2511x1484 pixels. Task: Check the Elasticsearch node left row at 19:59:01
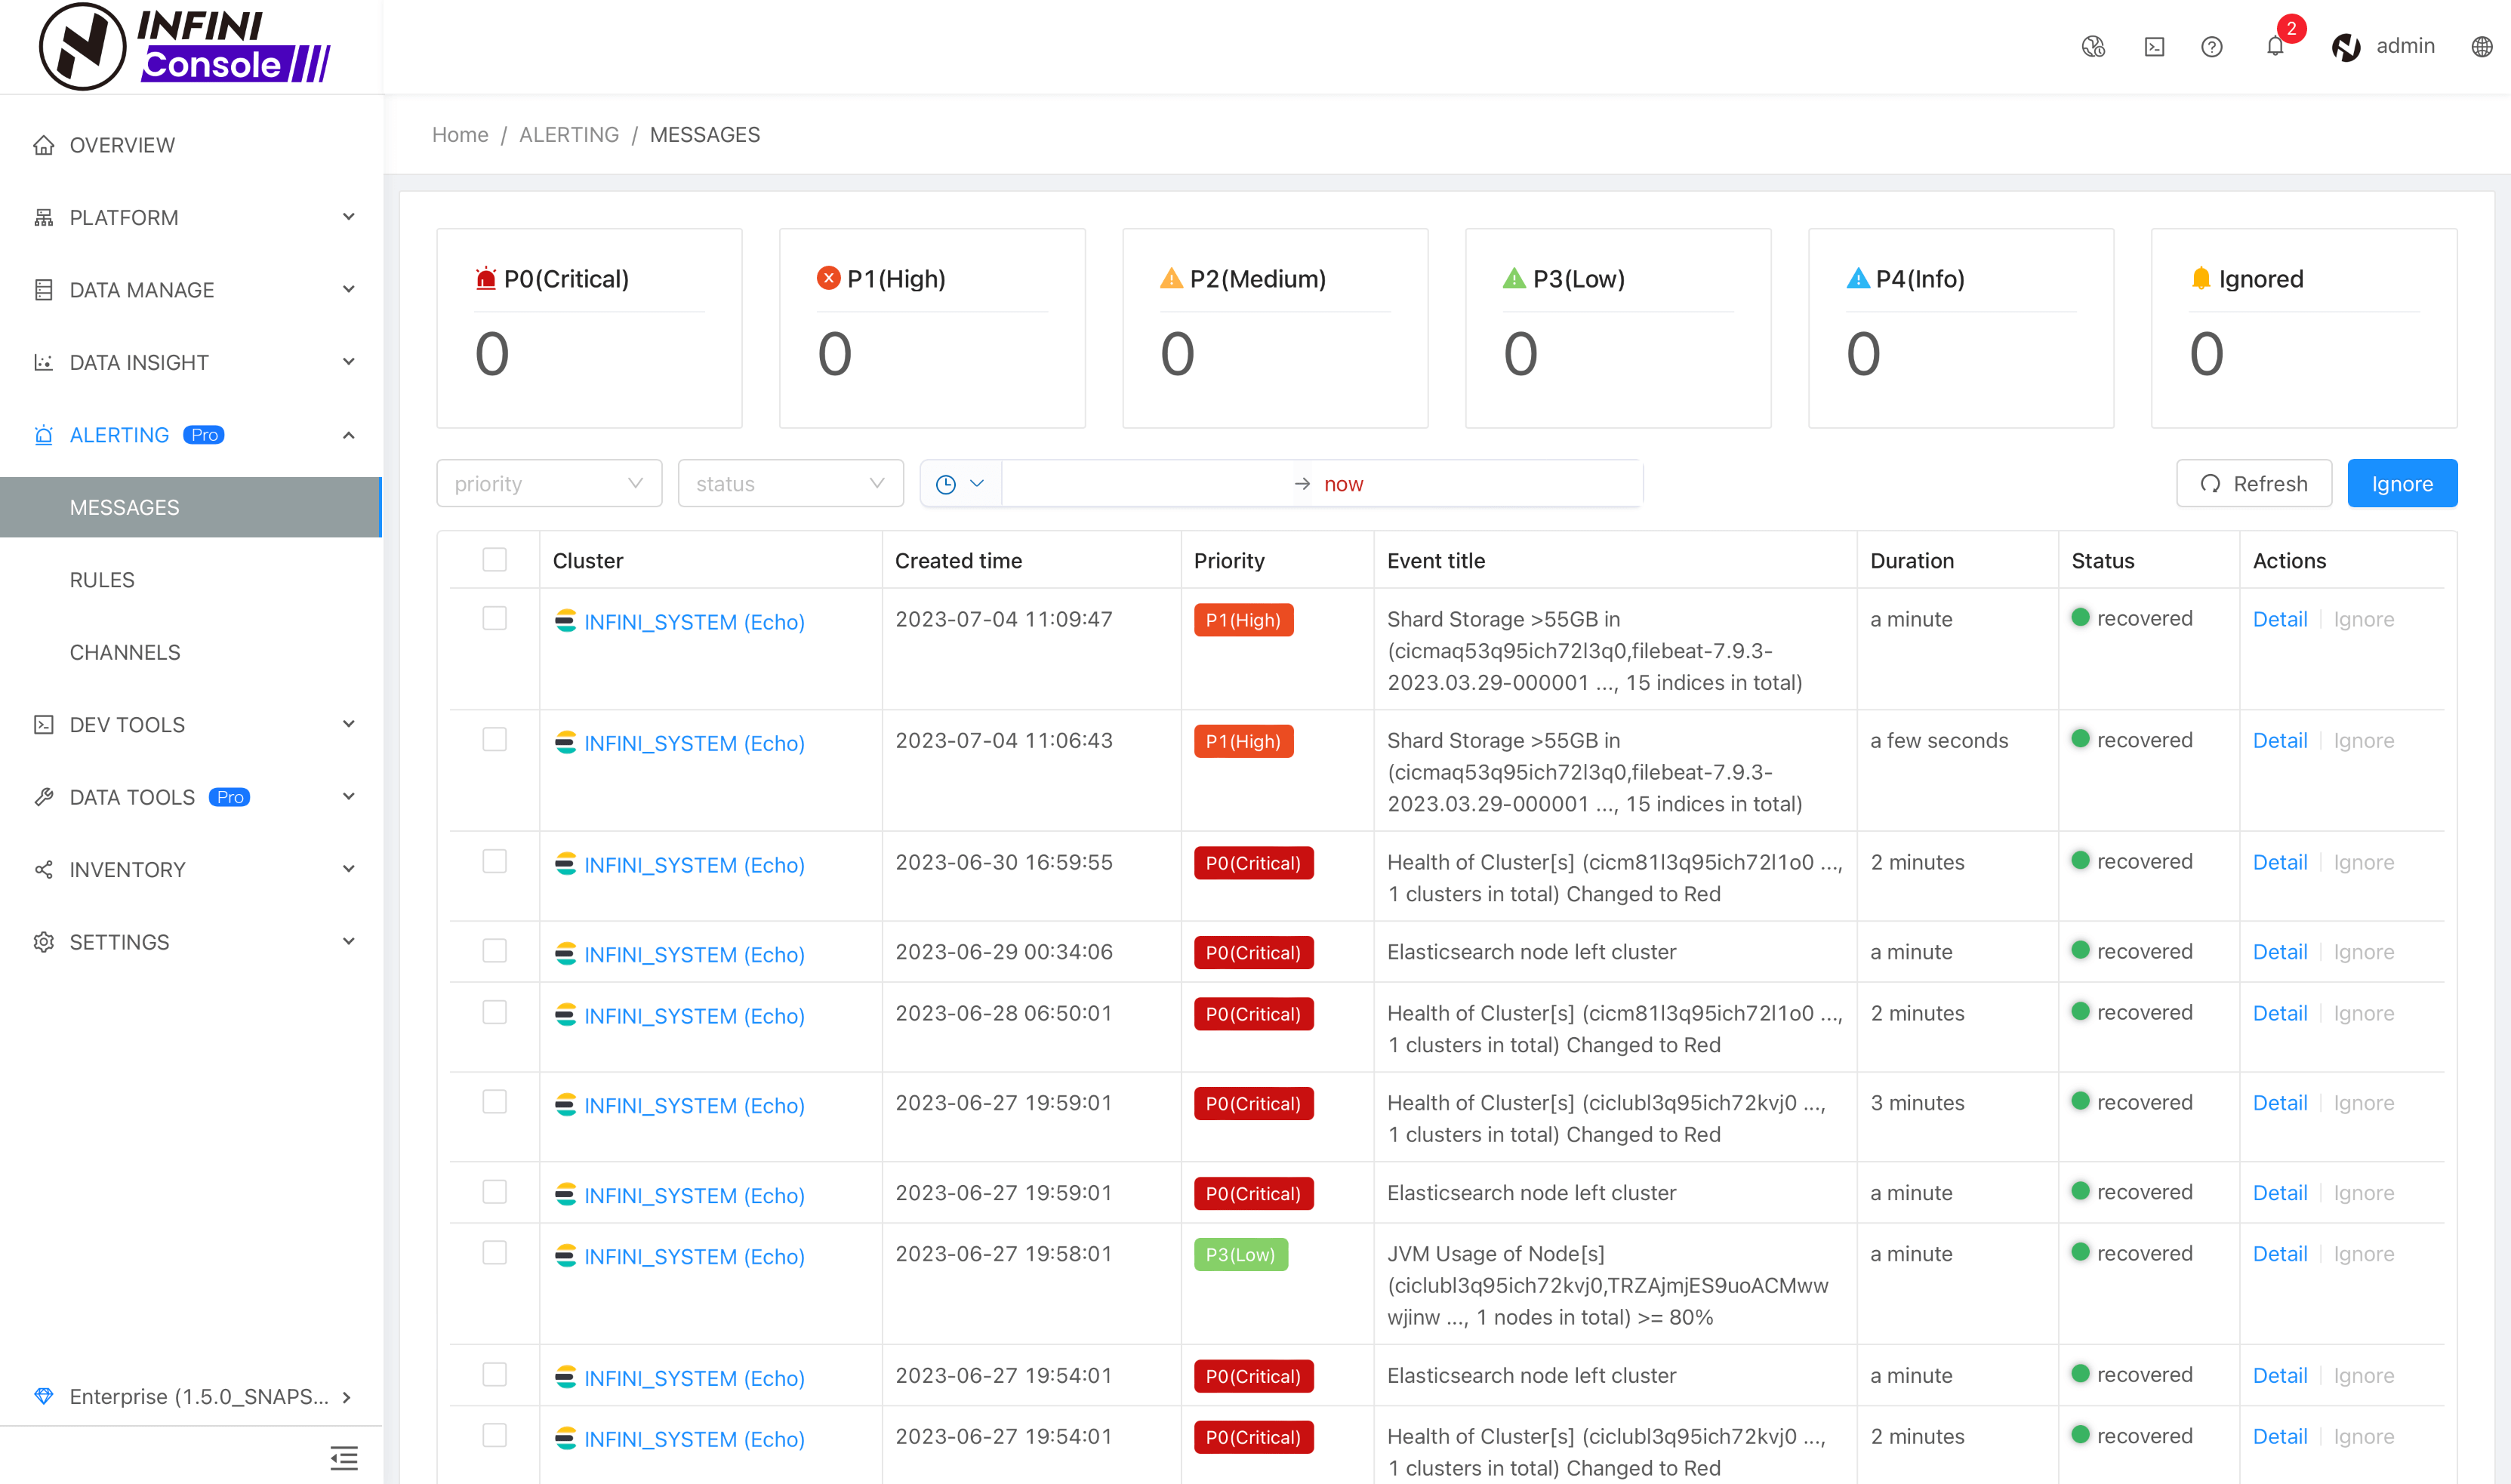[494, 1192]
